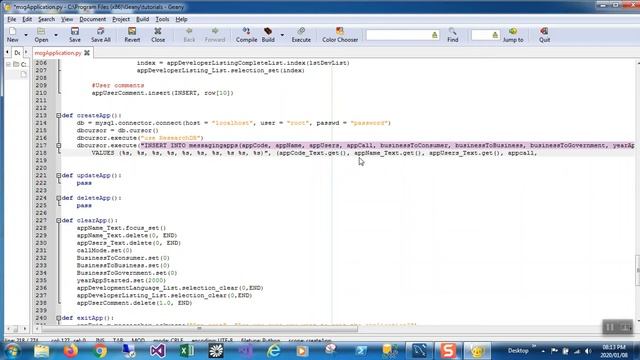Open the Document menu
Image resolution: width=640 pixels, height=360 pixels.
pos(92,19)
